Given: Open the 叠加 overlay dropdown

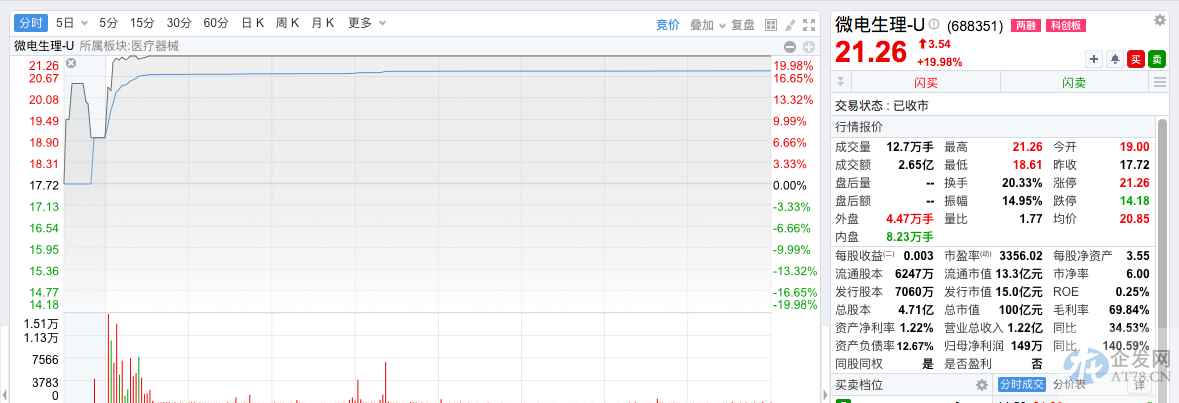Looking at the screenshot, I should pyautogui.click(x=706, y=23).
